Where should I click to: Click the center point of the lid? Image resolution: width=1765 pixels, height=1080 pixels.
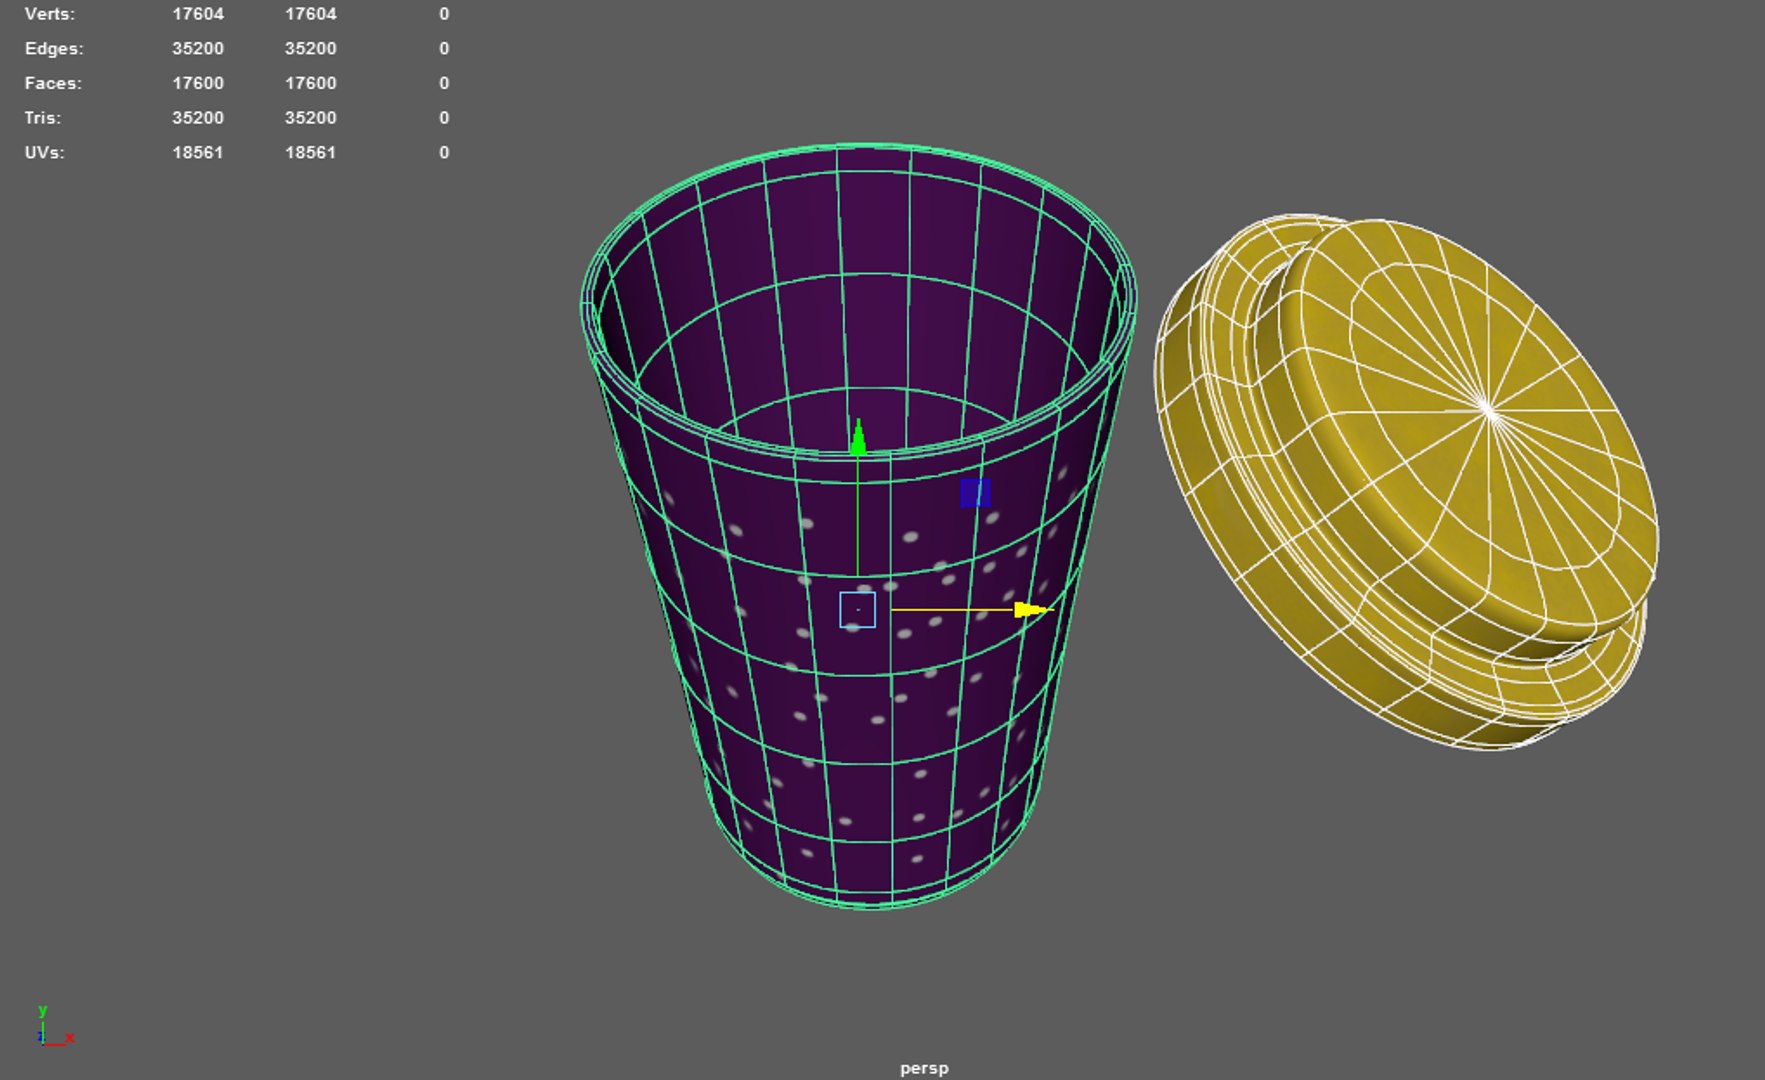coord(1487,409)
